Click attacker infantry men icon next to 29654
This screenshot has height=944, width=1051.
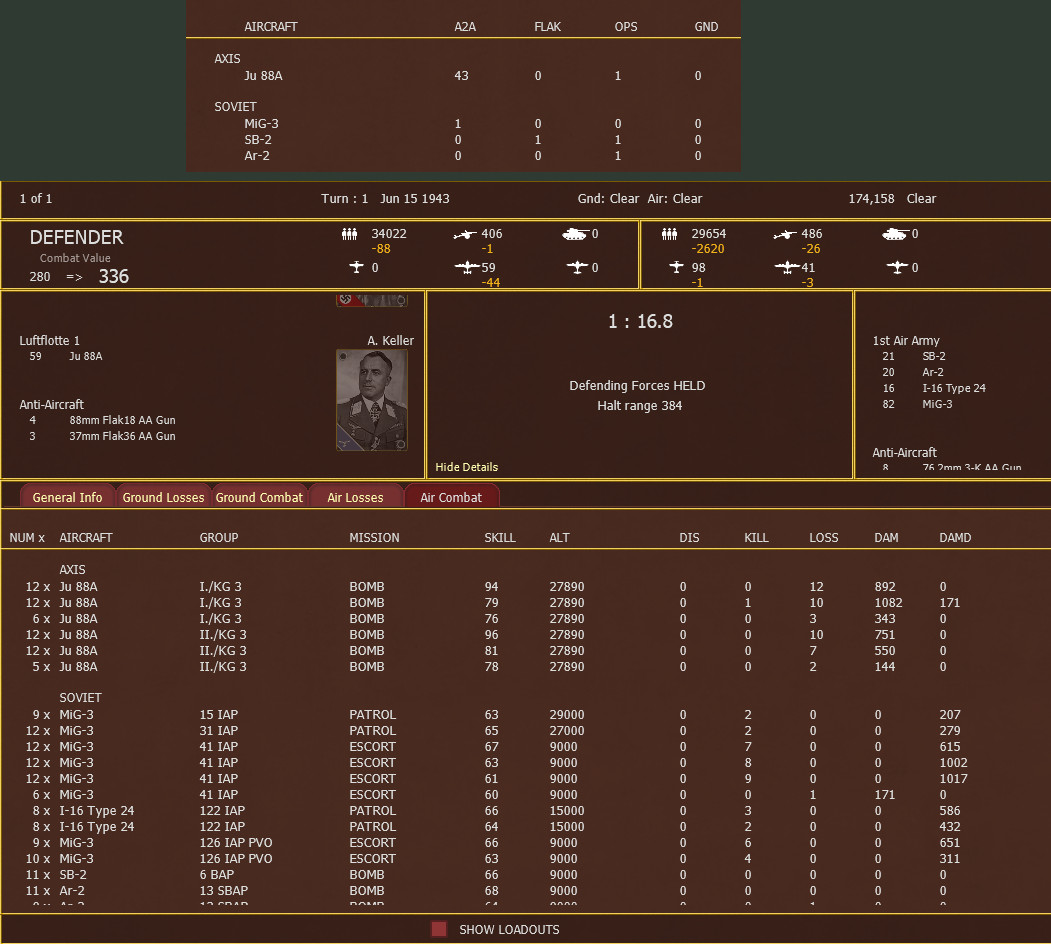click(670, 234)
